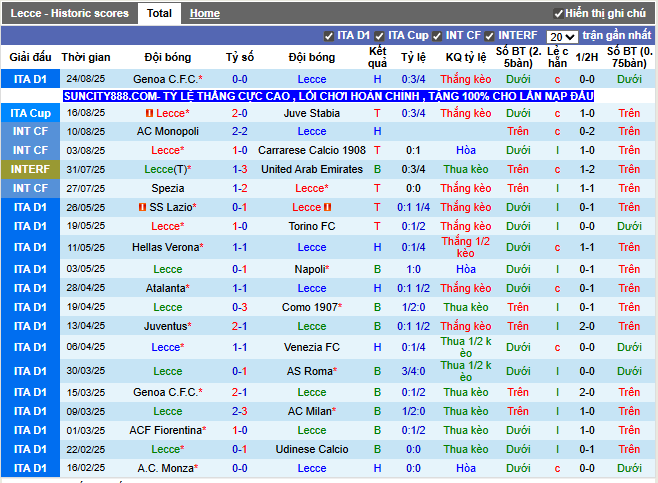Select the Torino FC team name
658x483 pixels.
[x=312, y=226]
